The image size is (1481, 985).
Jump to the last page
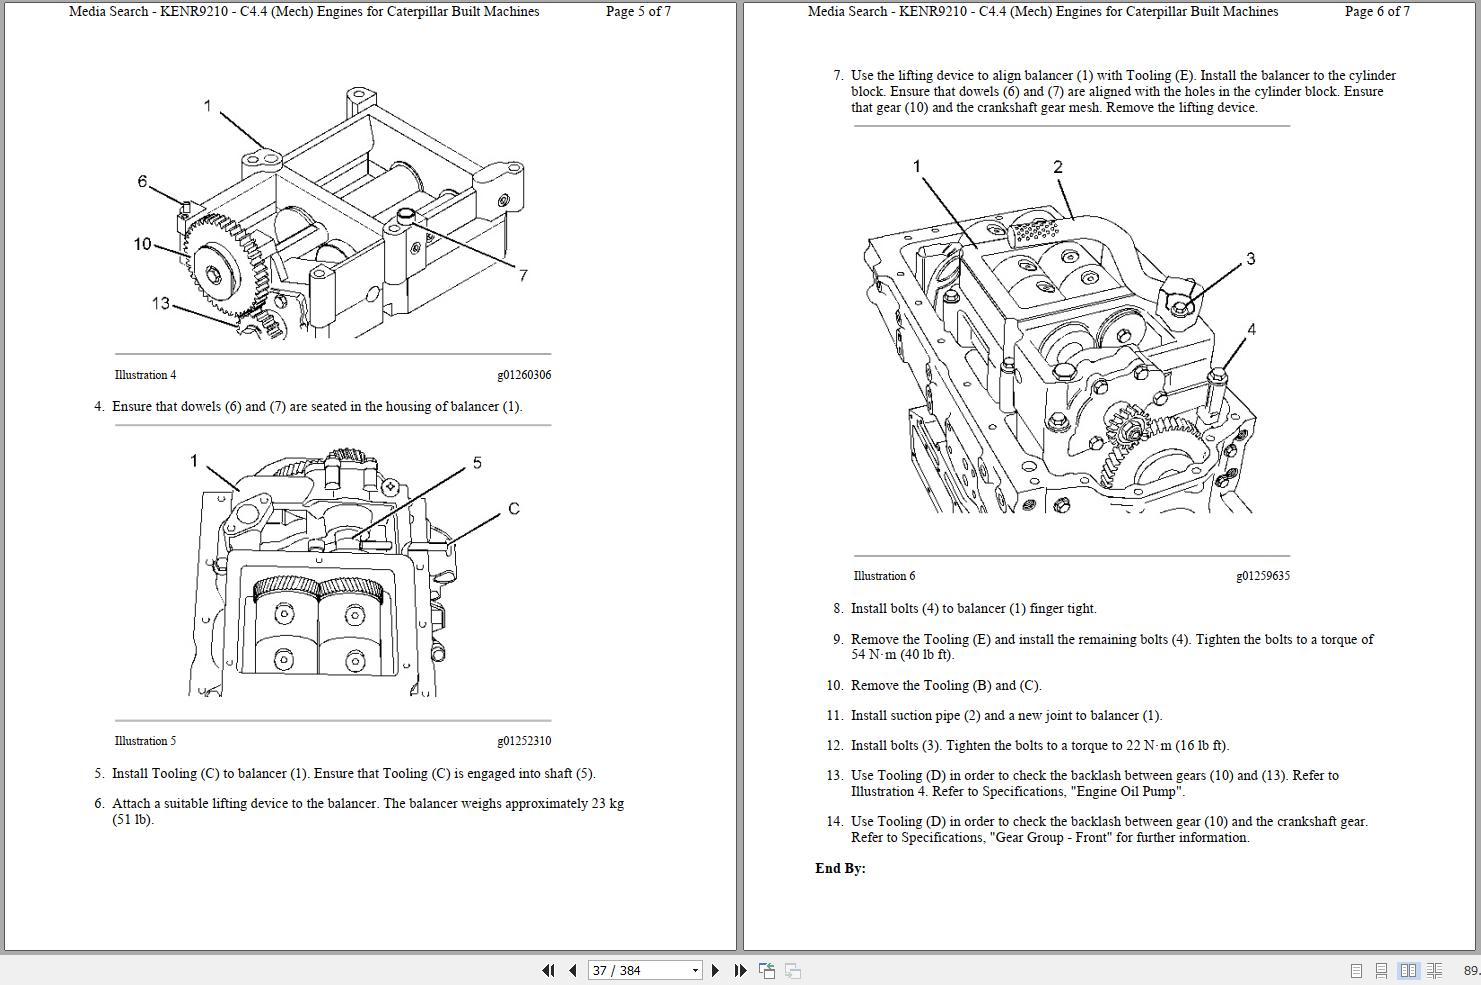[739, 970]
